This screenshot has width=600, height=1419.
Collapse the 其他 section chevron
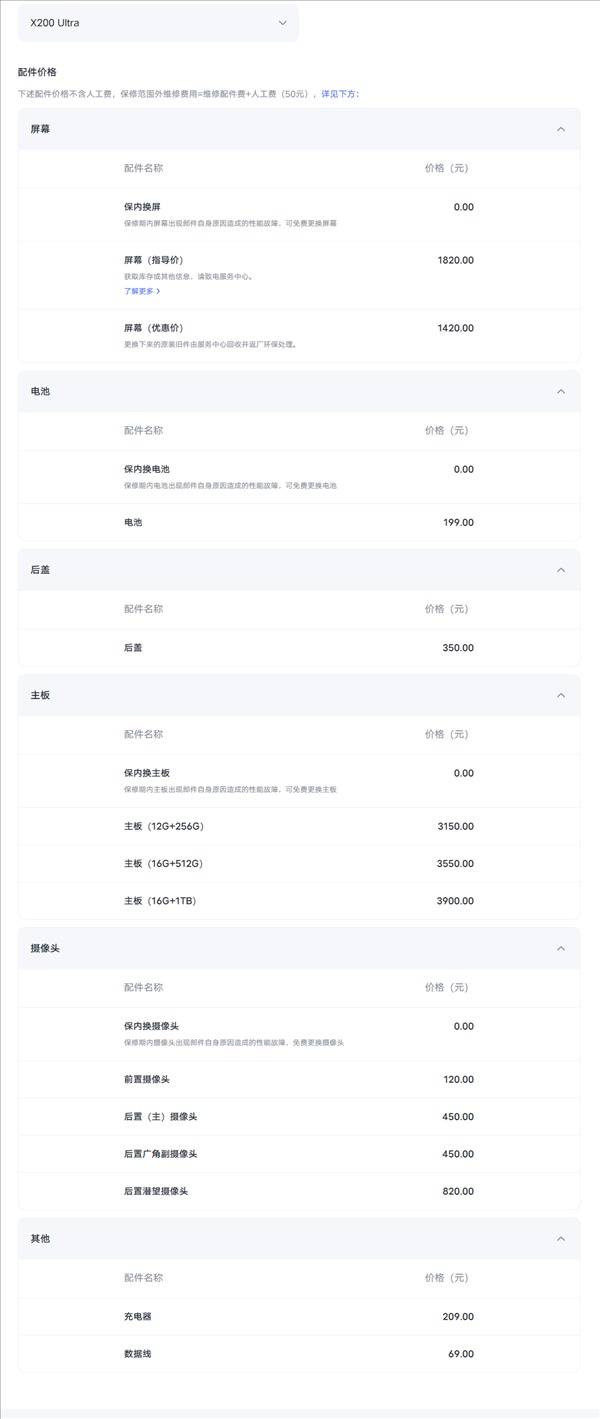coord(561,1239)
